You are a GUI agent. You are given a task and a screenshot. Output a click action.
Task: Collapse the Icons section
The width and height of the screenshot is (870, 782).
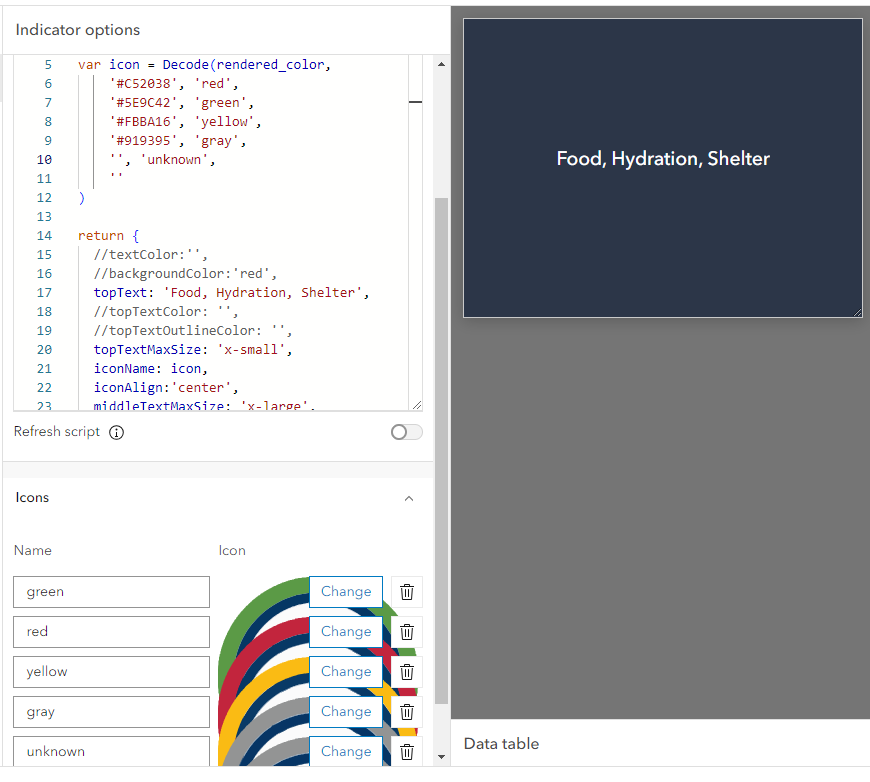click(x=409, y=497)
